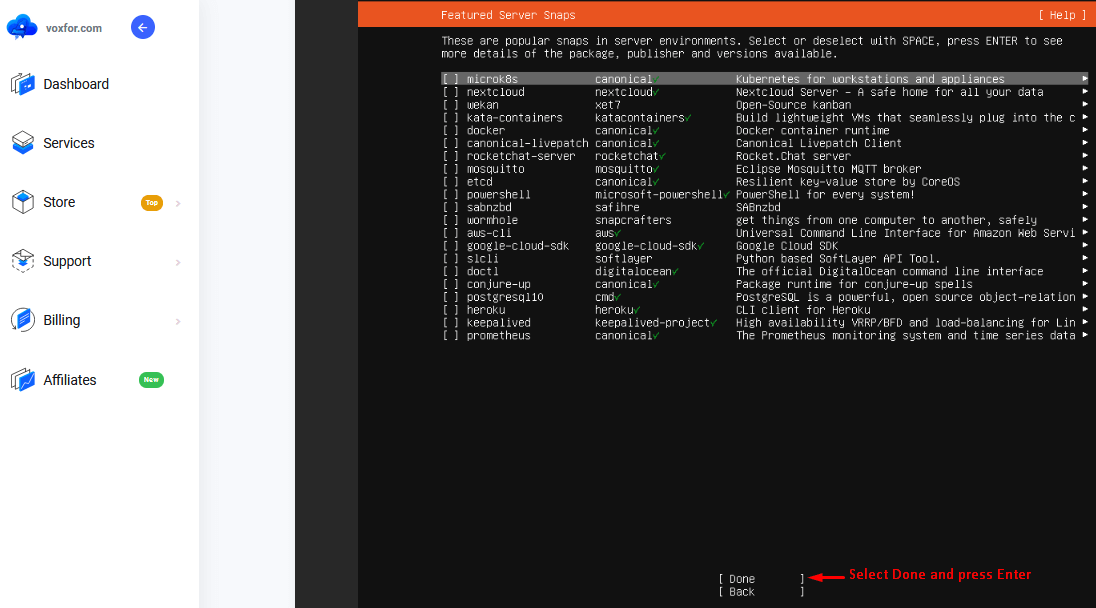Click the Store sidebar icon
The width and height of the screenshot is (1096, 608).
(22, 202)
